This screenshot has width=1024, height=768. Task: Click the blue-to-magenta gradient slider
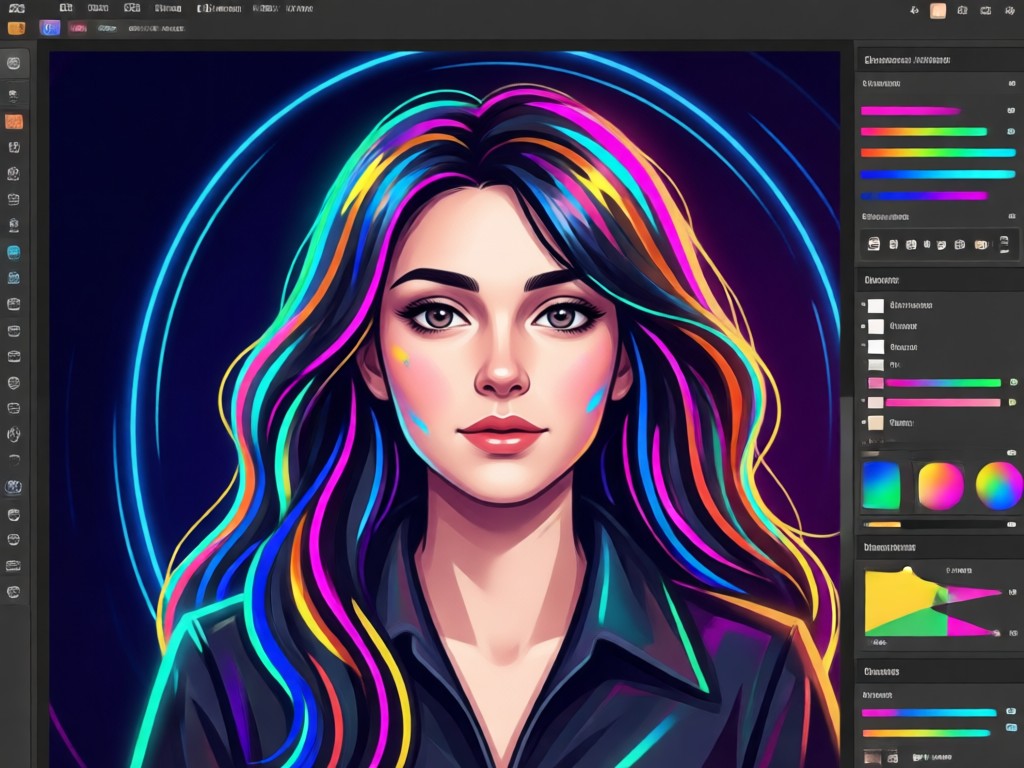pos(923,195)
